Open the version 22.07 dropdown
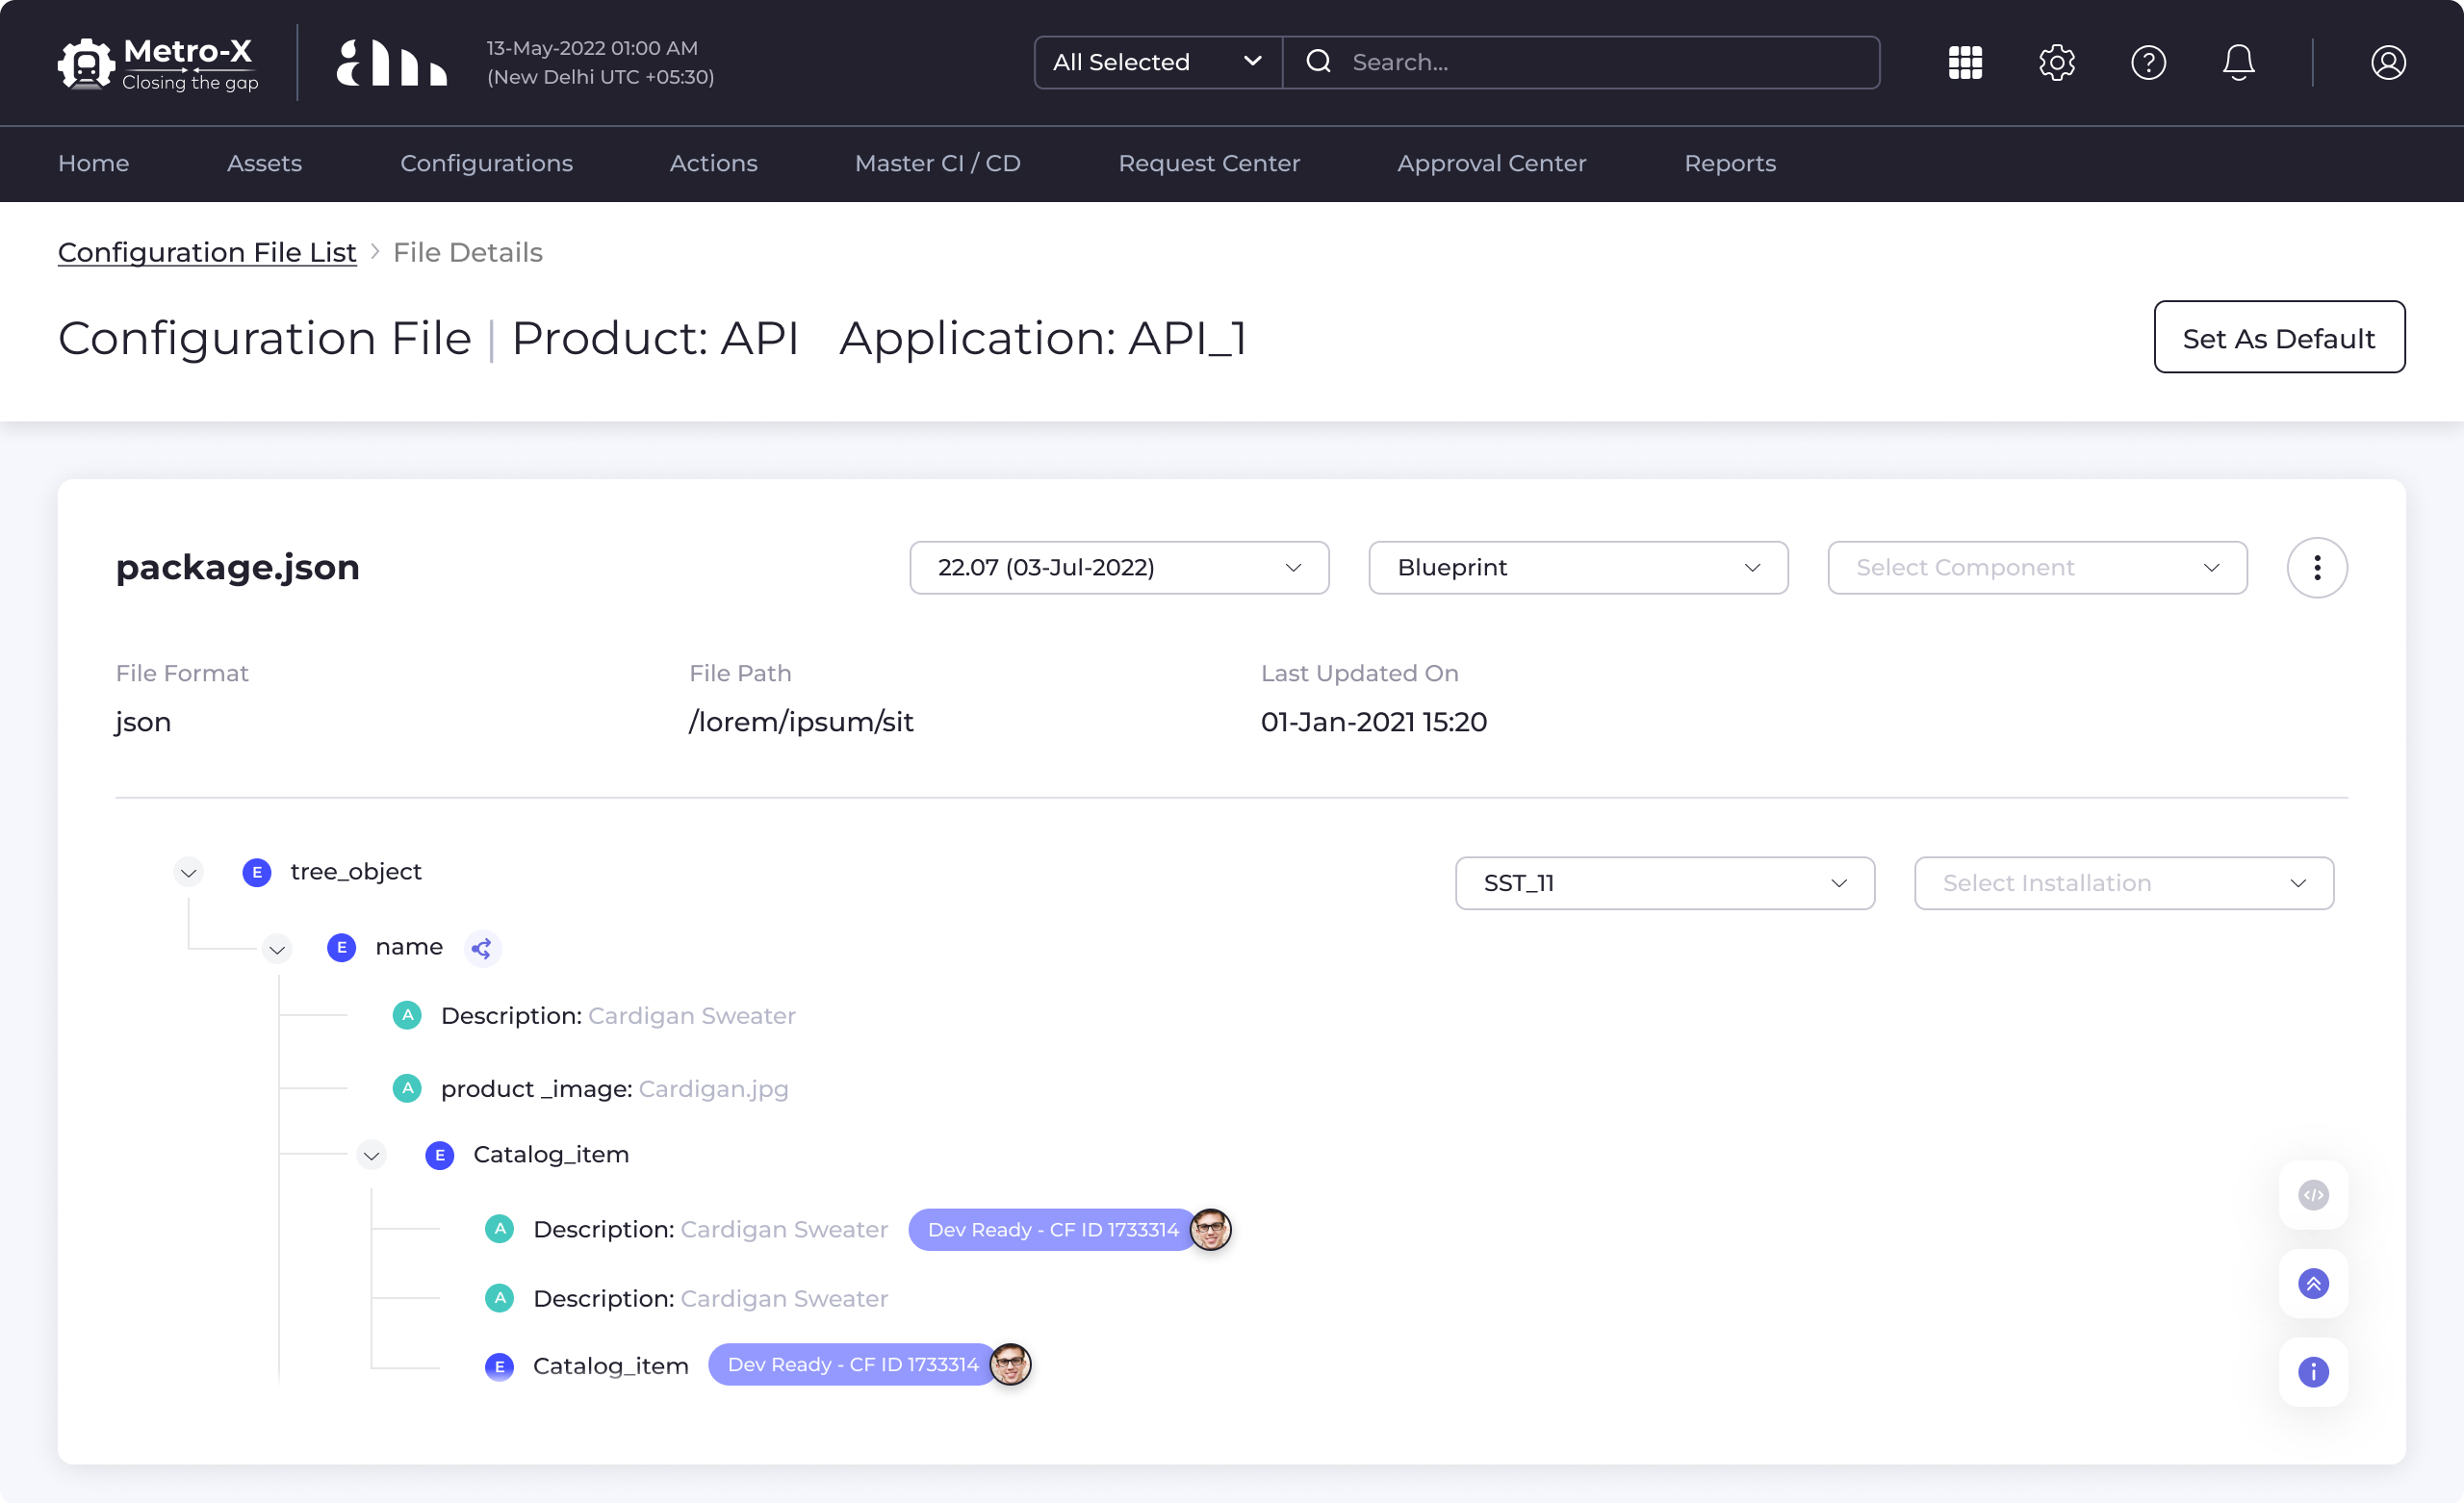 pyautogui.click(x=1118, y=568)
